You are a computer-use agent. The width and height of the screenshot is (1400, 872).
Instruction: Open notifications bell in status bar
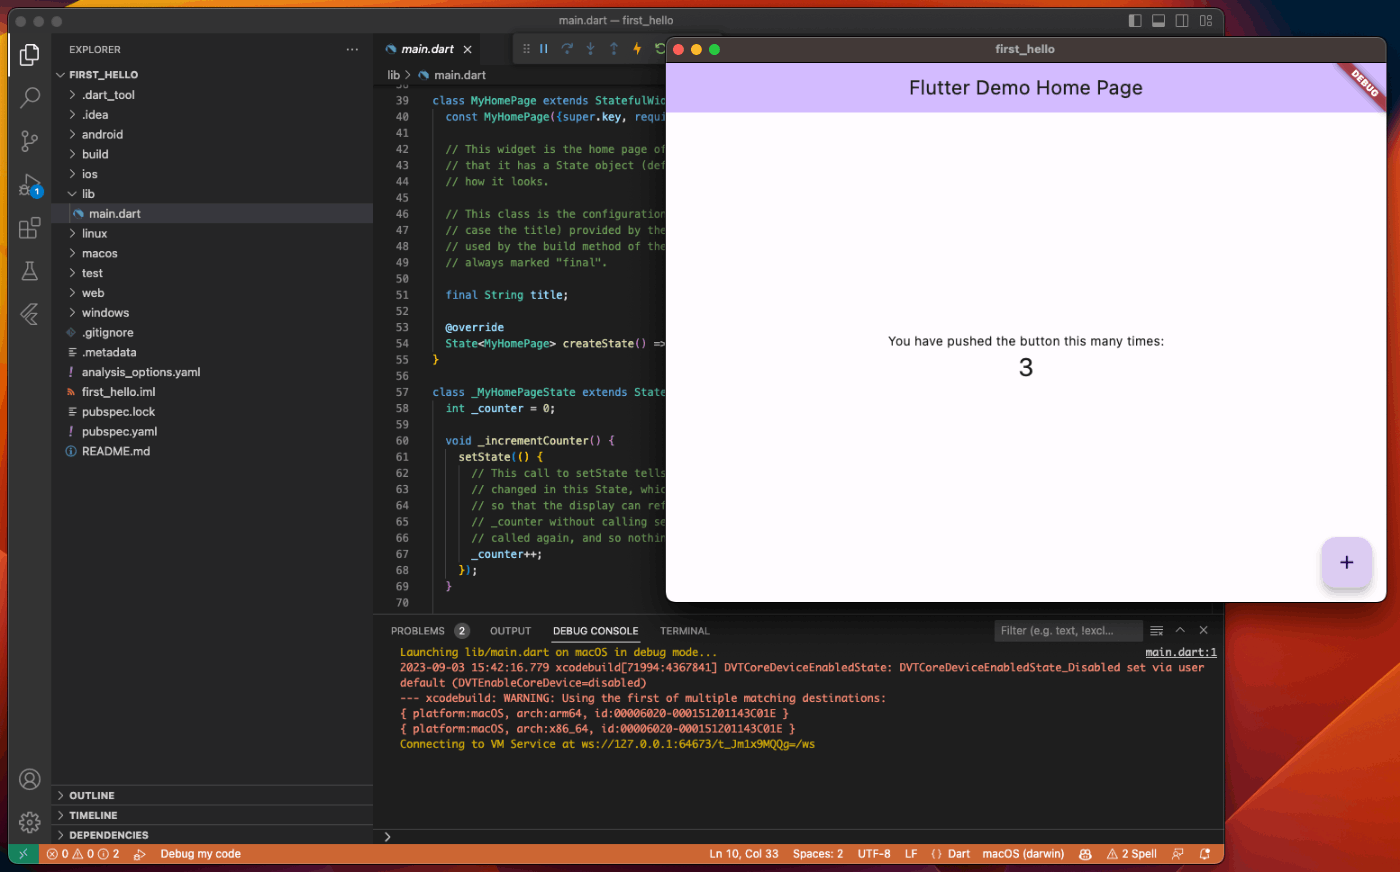coord(1205,854)
